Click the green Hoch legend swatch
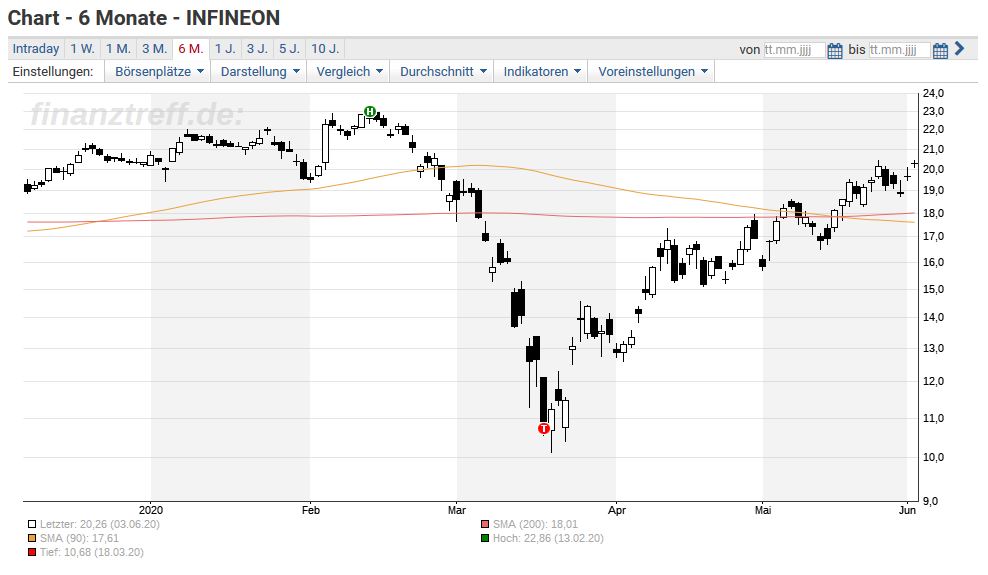This screenshot has width=988, height=575. pos(485,538)
